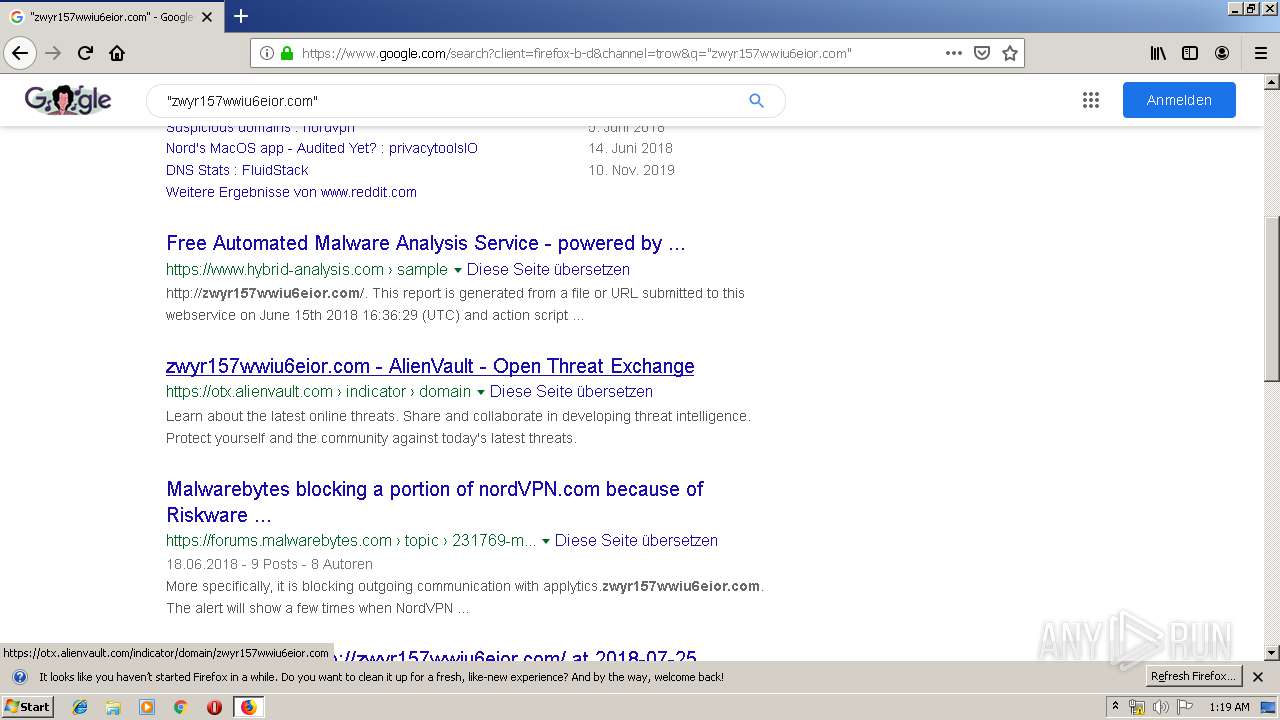Viewport: 1280px width, 720px height.
Task: Open 'DNS Stats : FluidStack' link
Action: [237, 170]
